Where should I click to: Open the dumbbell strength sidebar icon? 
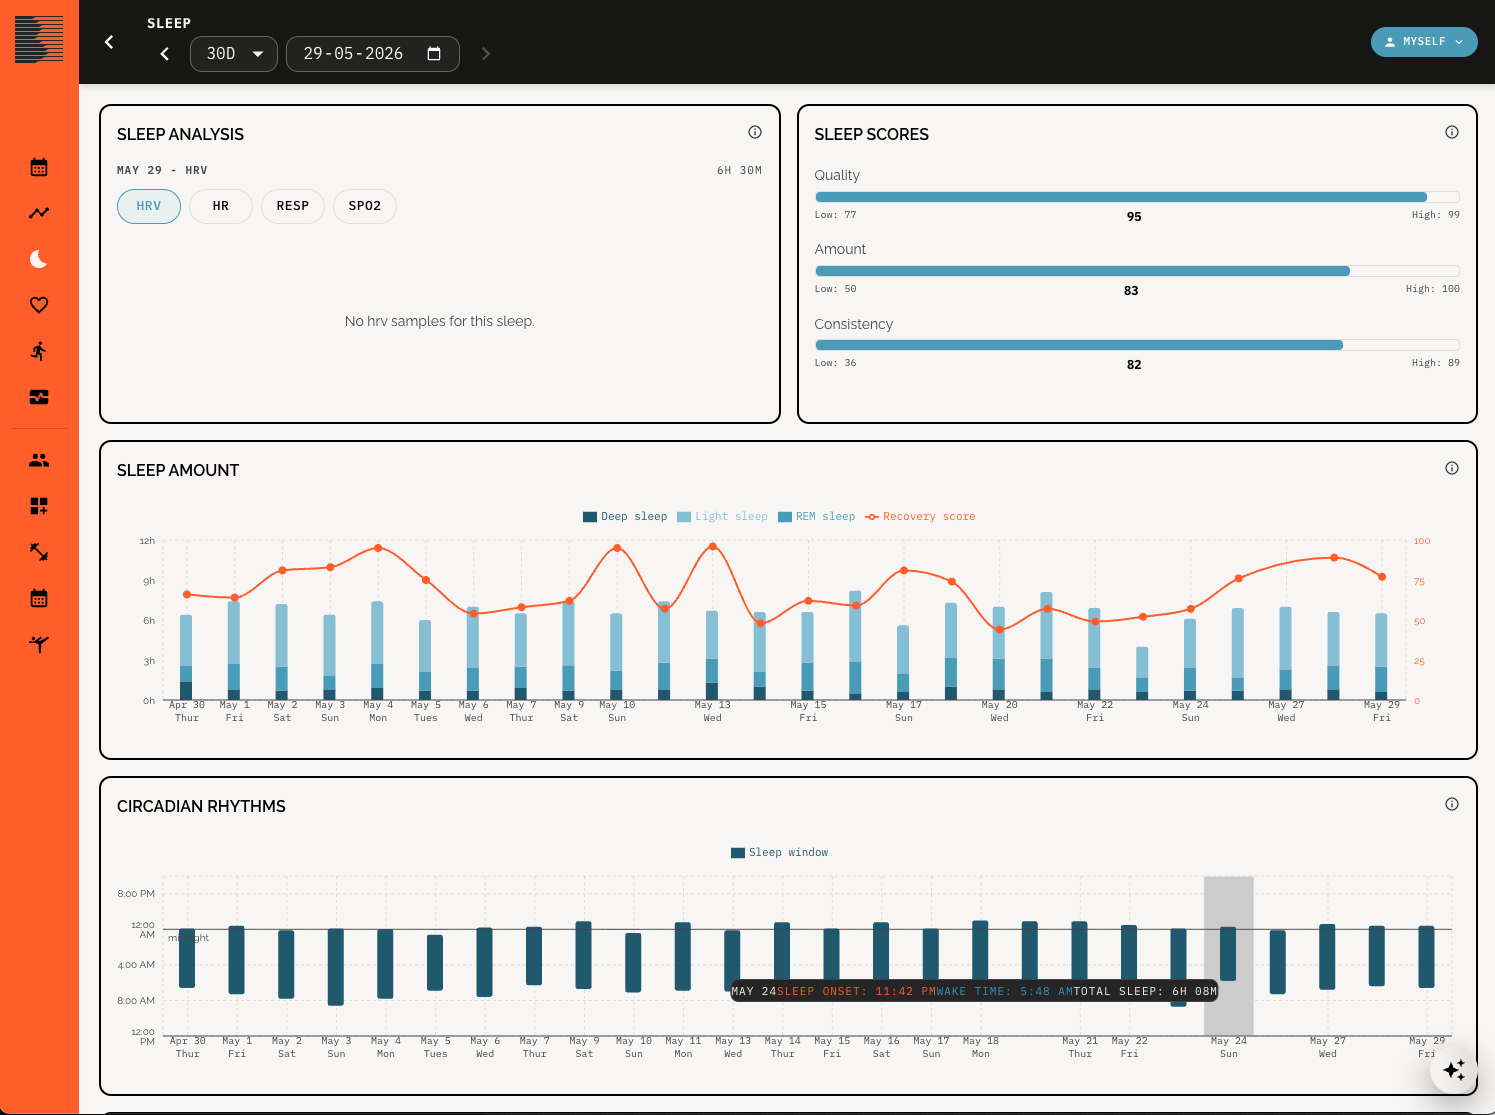[x=39, y=552]
